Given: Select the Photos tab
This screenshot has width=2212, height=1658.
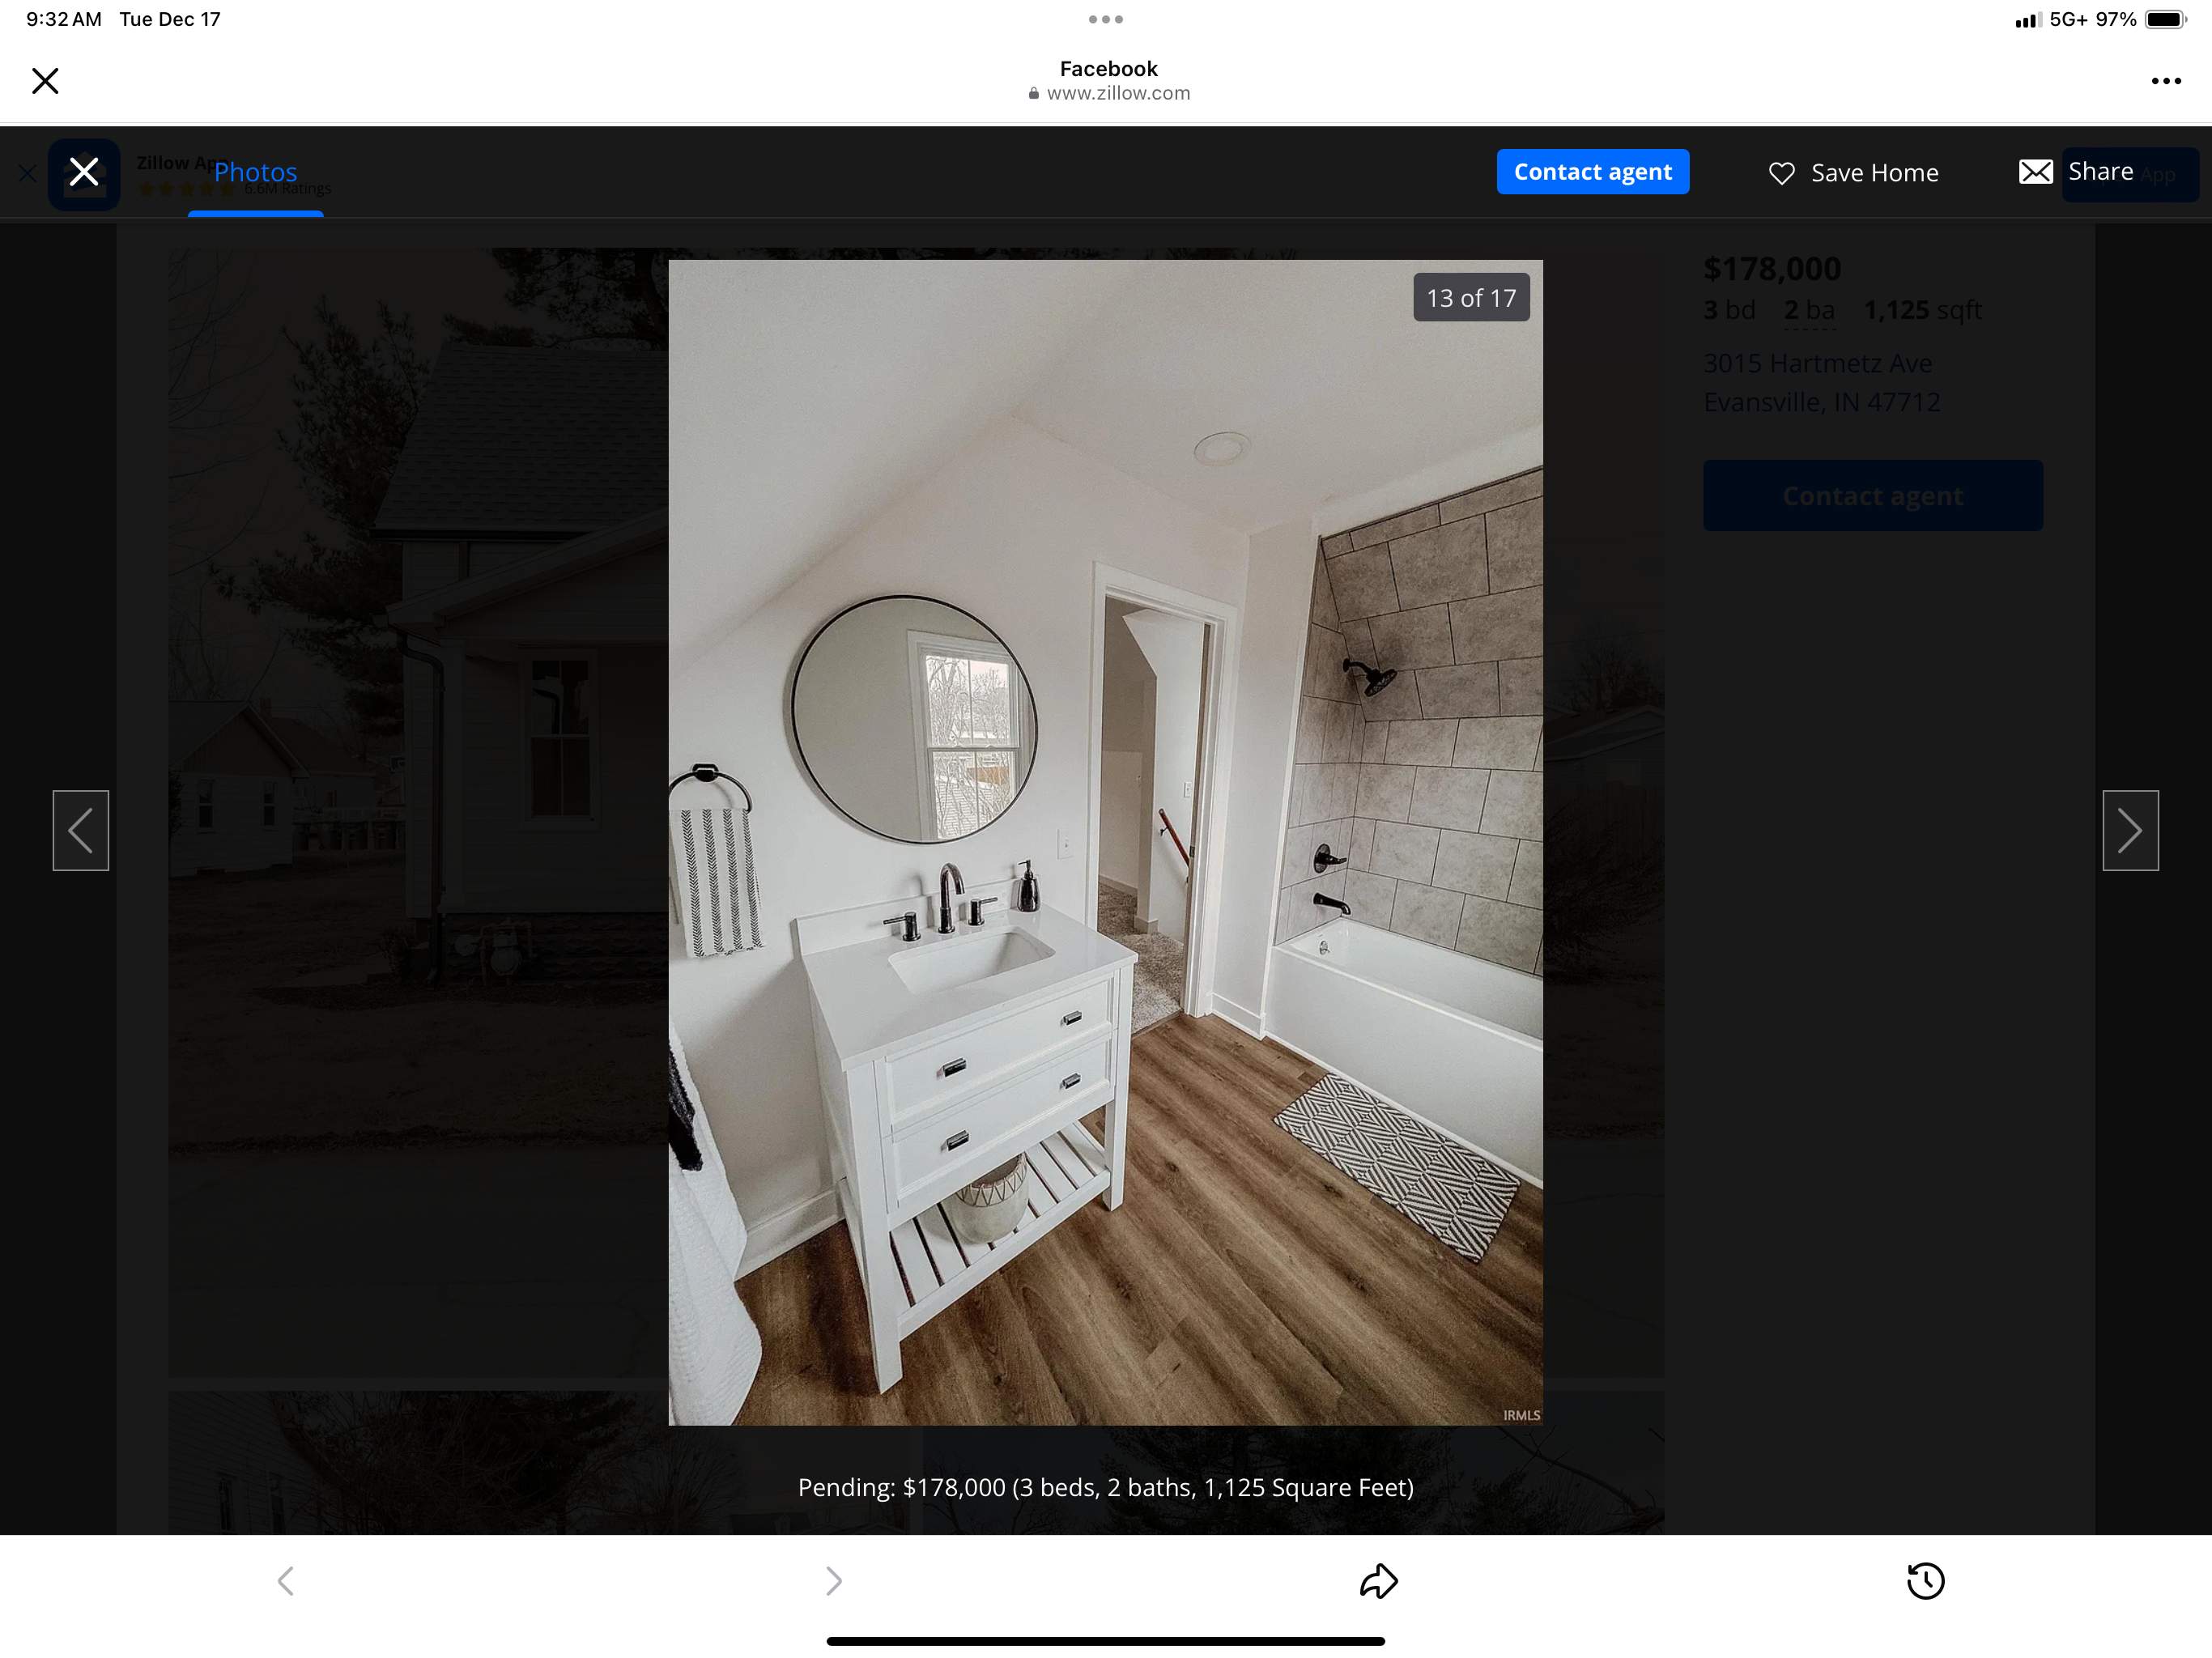Looking at the screenshot, I should [x=255, y=172].
